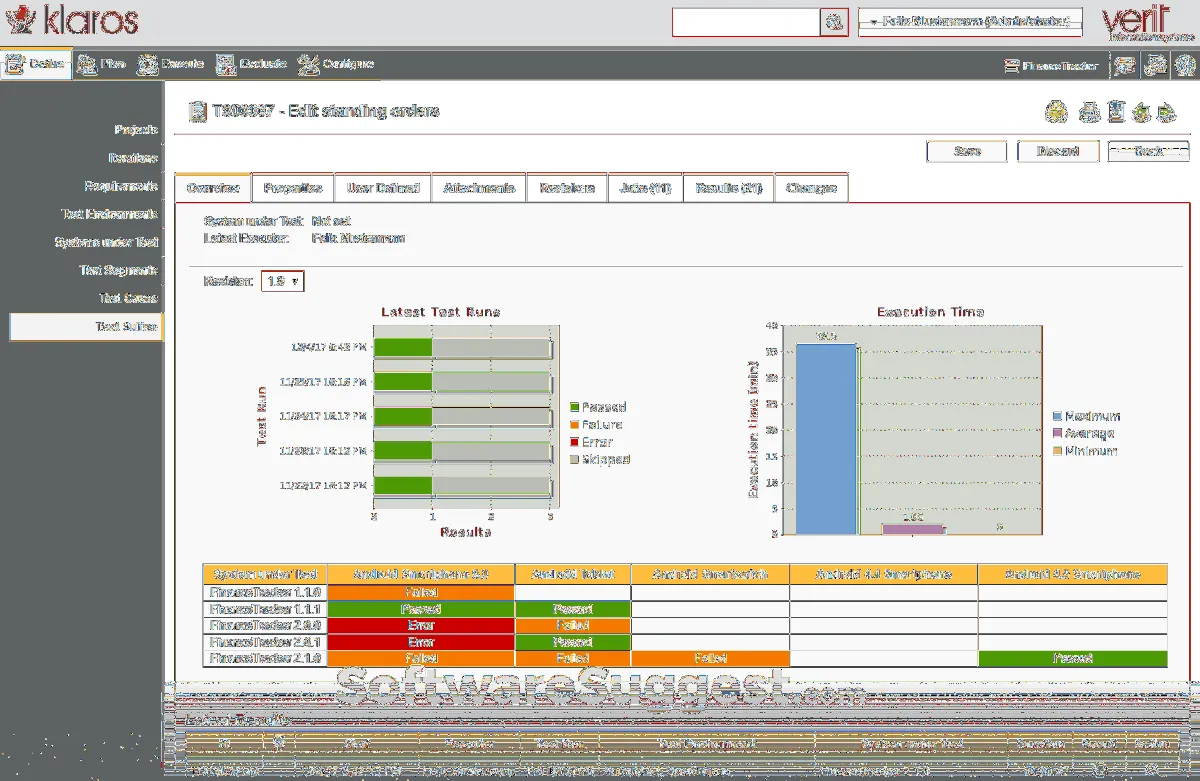Screen dimensions: 1200x781
Task: Go to Test Cases in the sidebar
Action: (128, 298)
